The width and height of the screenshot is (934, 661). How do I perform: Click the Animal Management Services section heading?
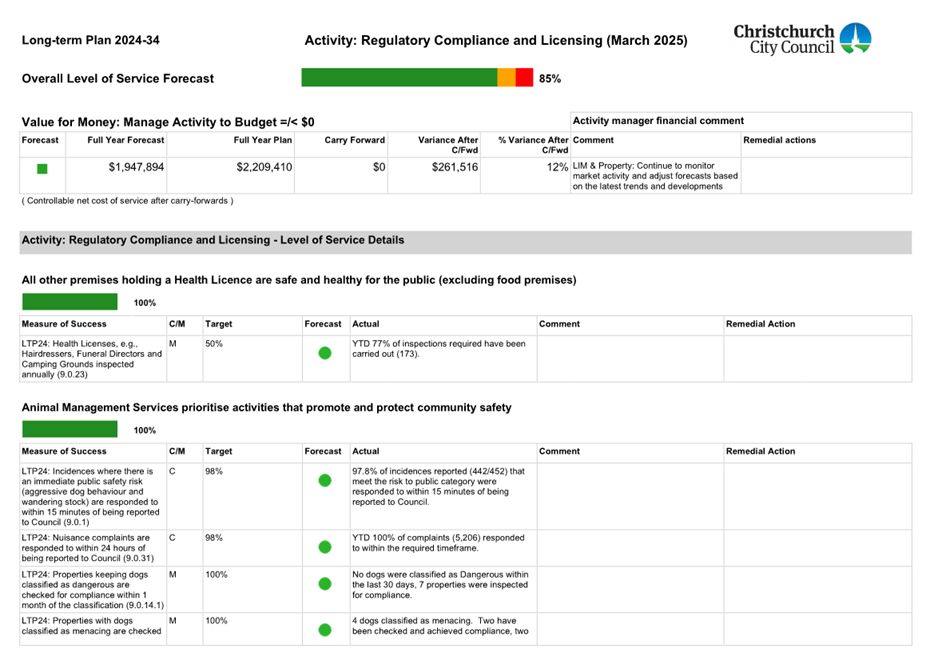coord(266,408)
